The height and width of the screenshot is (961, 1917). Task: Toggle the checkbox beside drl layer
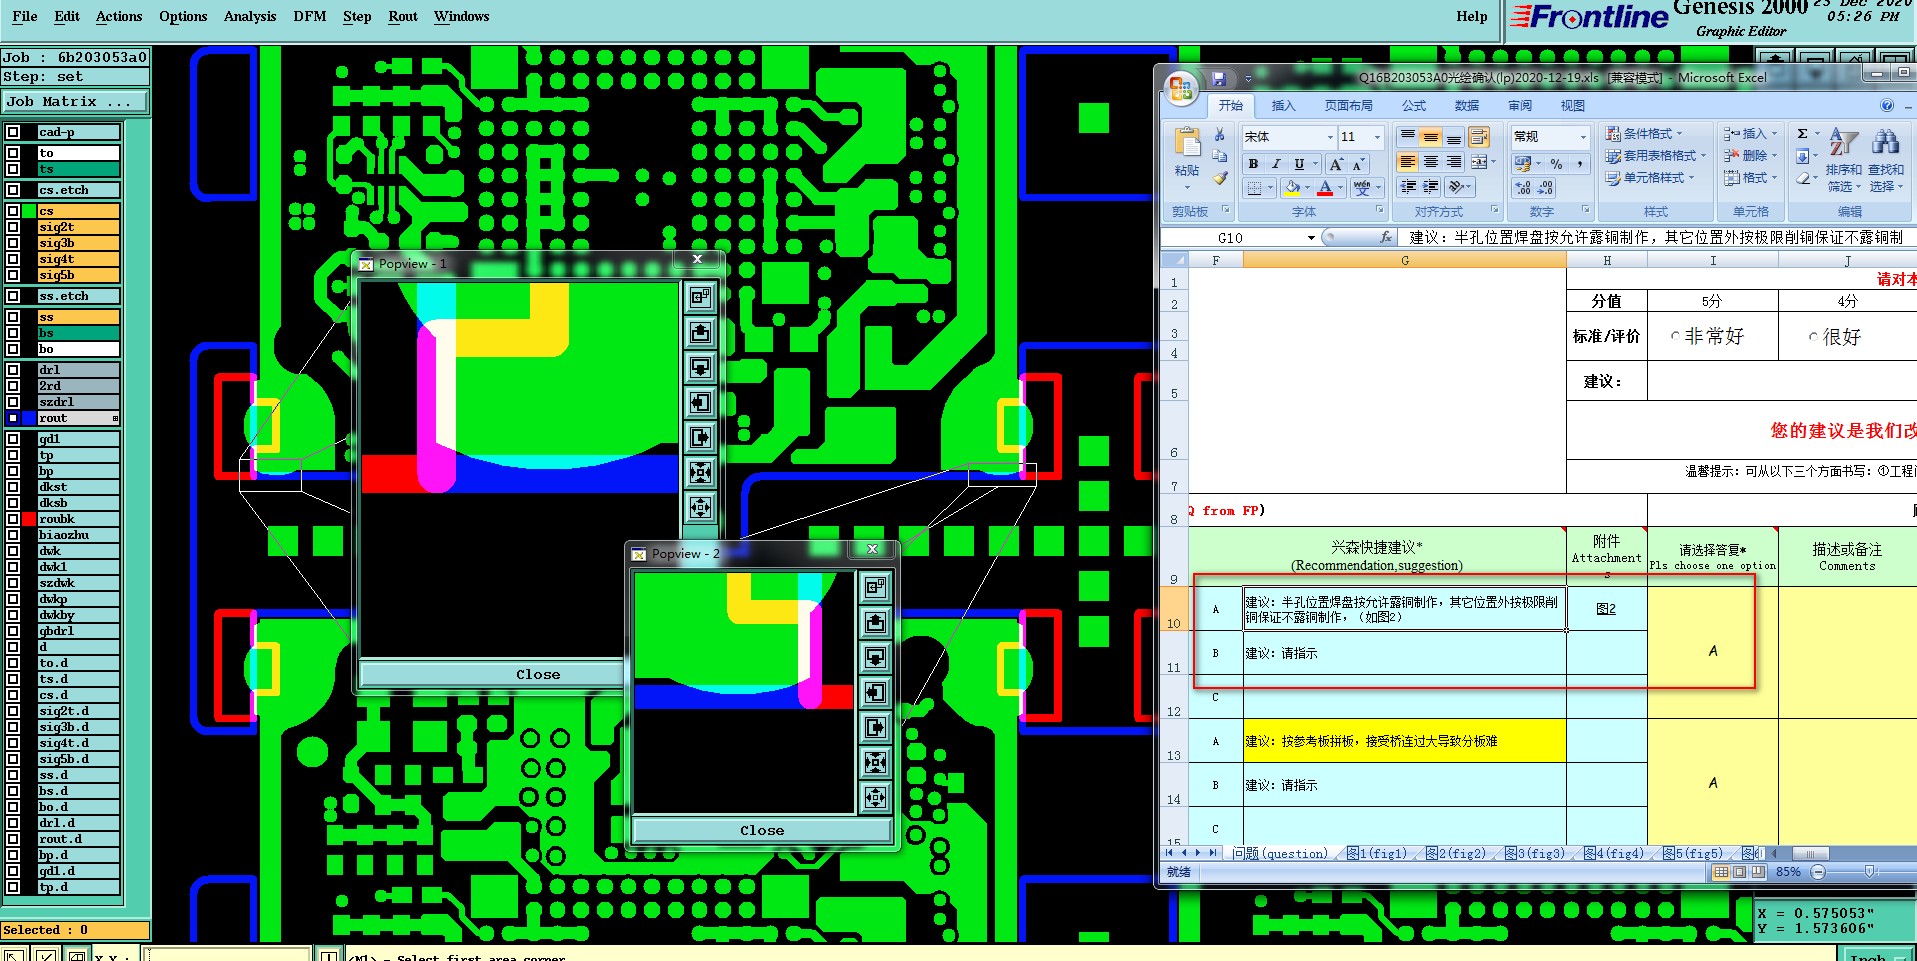13,370
